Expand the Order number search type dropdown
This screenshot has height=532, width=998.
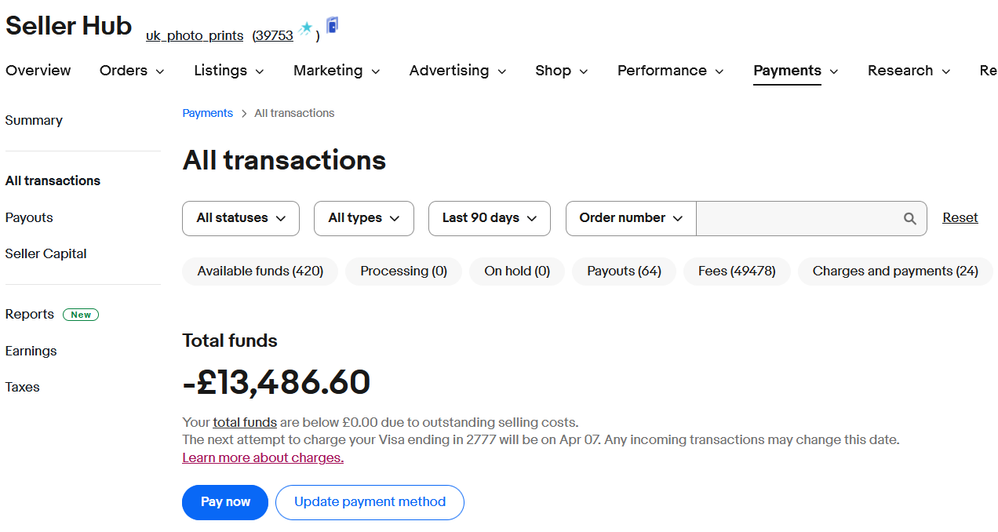click(631, 218)
